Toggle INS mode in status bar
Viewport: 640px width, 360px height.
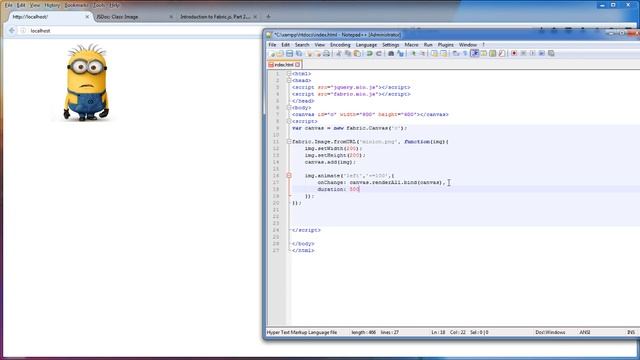tap(631, 332)
